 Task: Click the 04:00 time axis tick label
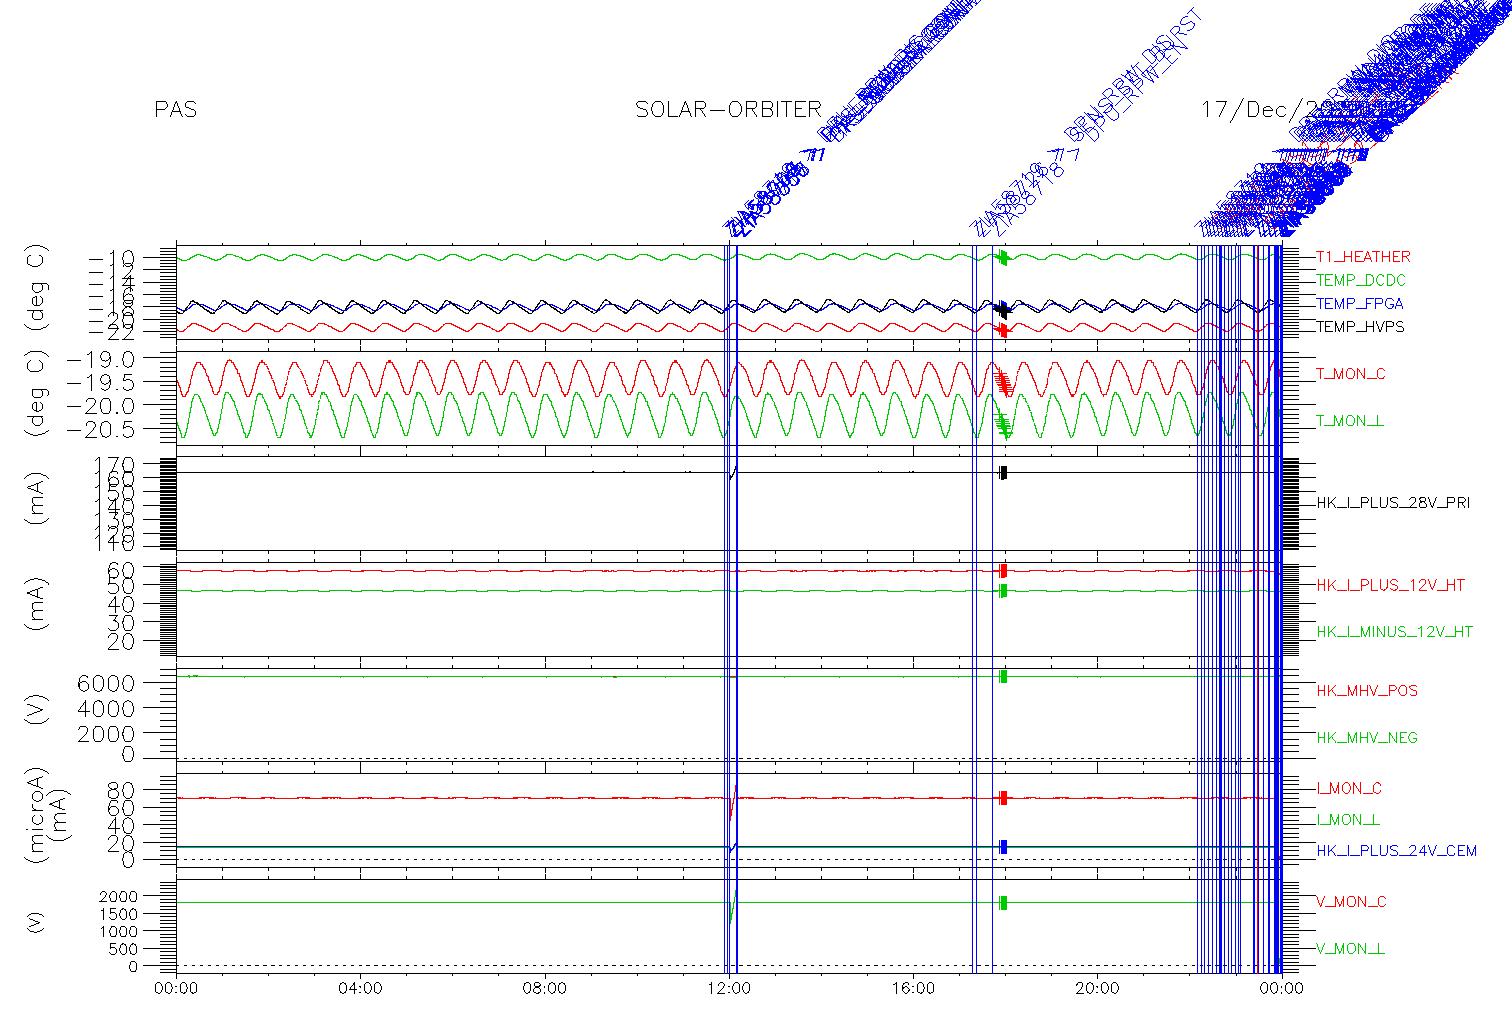(x=361, y=989)
